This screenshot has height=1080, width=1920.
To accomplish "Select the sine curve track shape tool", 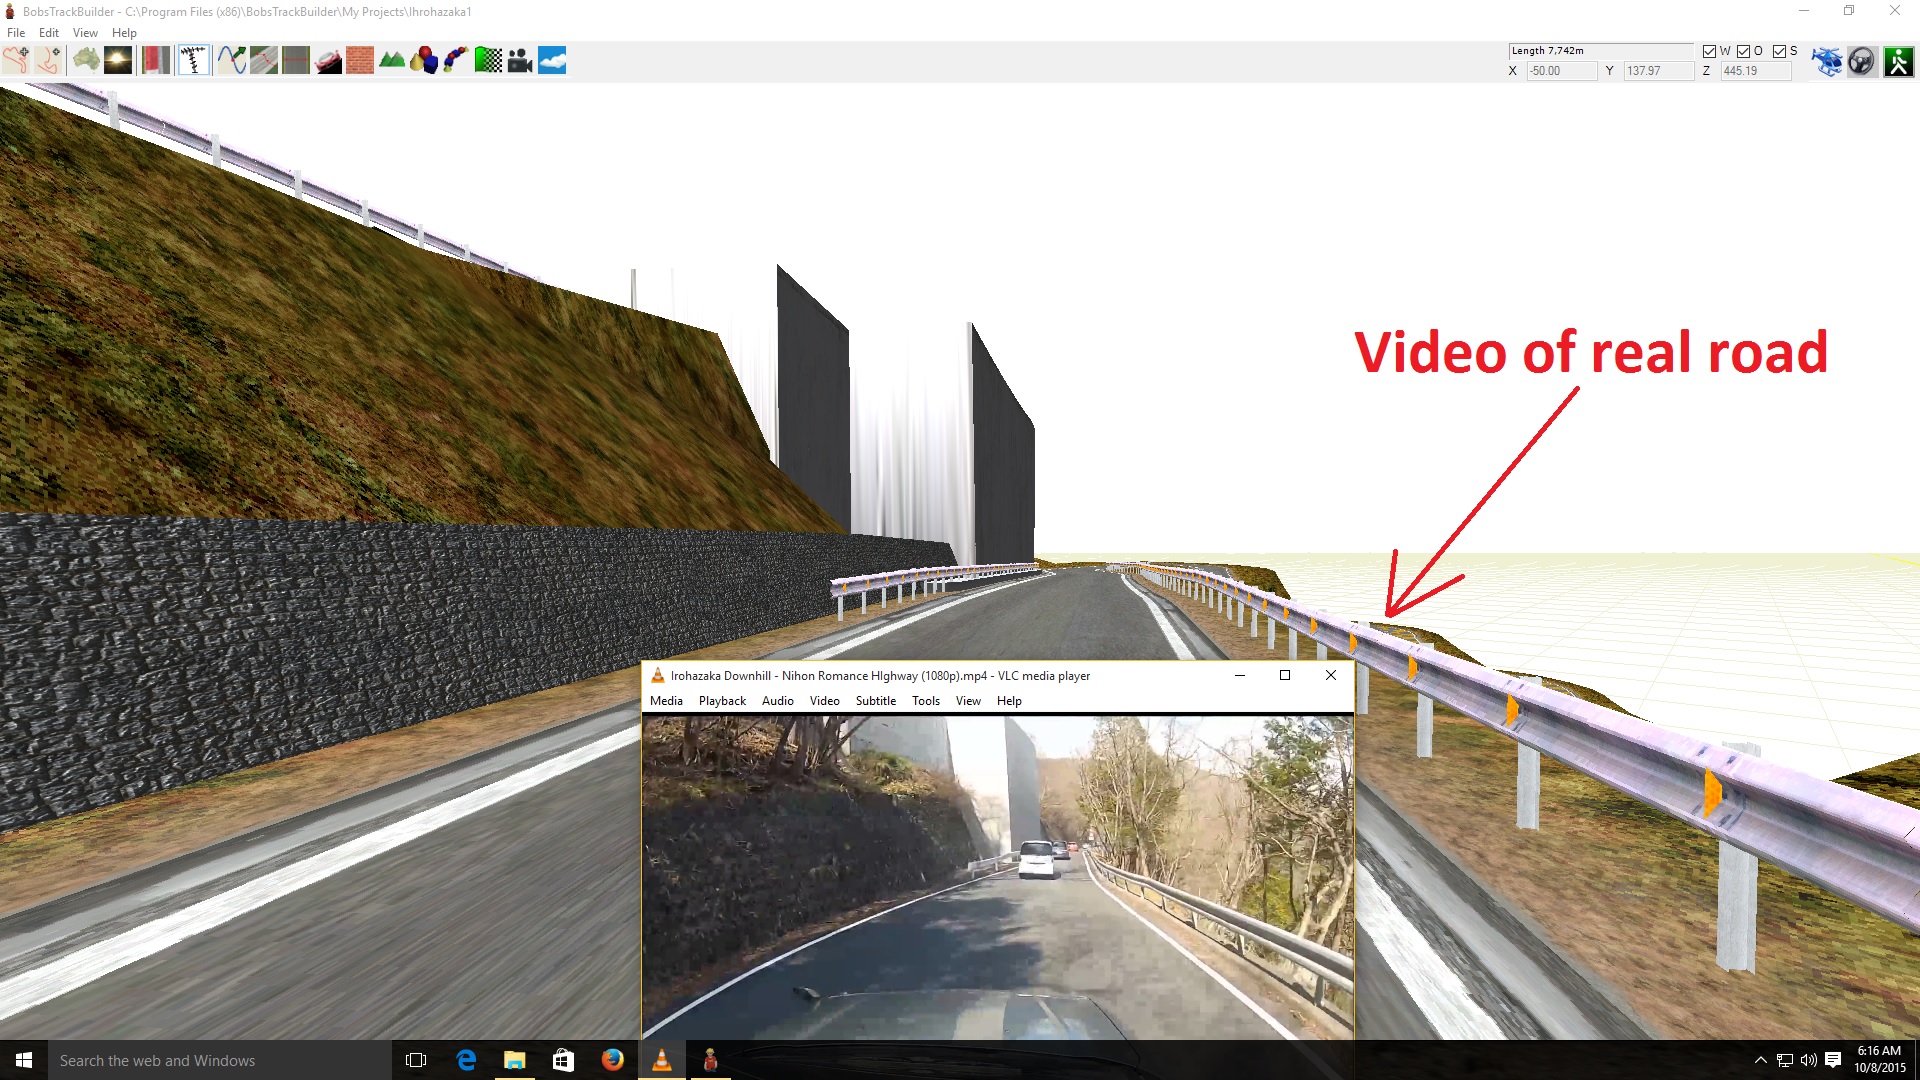I will pos(232,60).
